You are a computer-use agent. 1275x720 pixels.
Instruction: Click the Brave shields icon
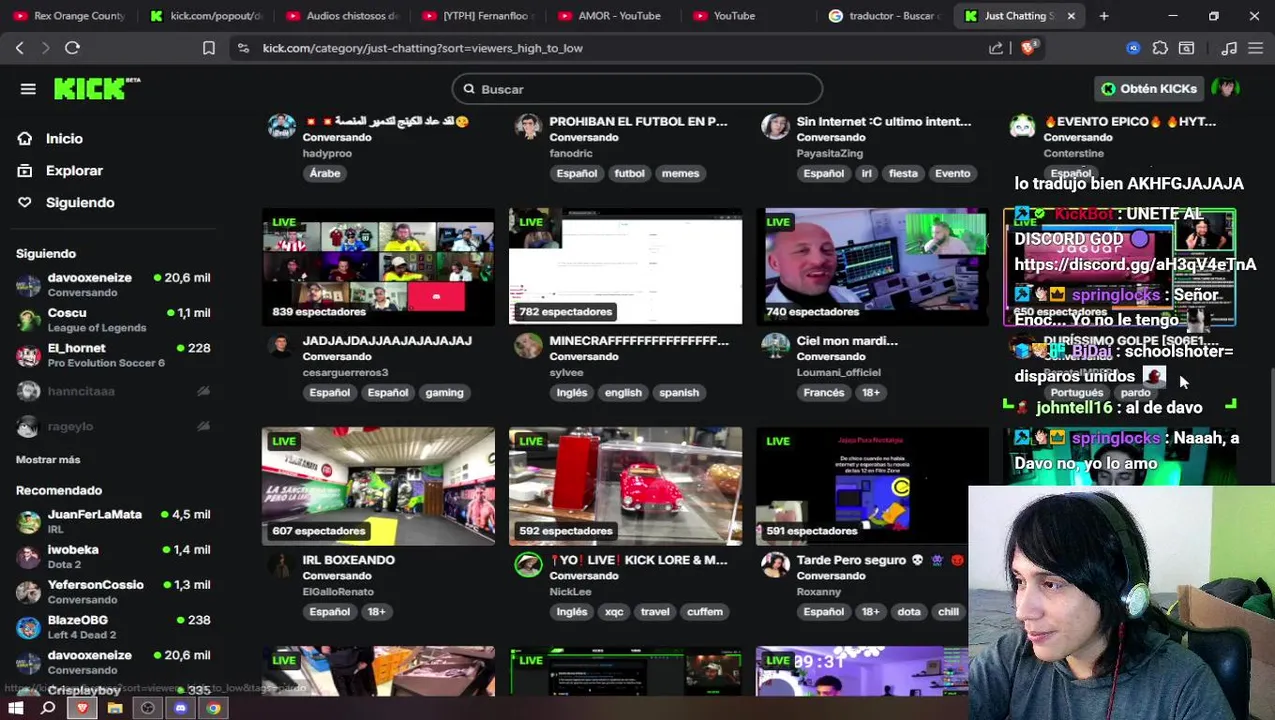click(x=1028, y=48)
